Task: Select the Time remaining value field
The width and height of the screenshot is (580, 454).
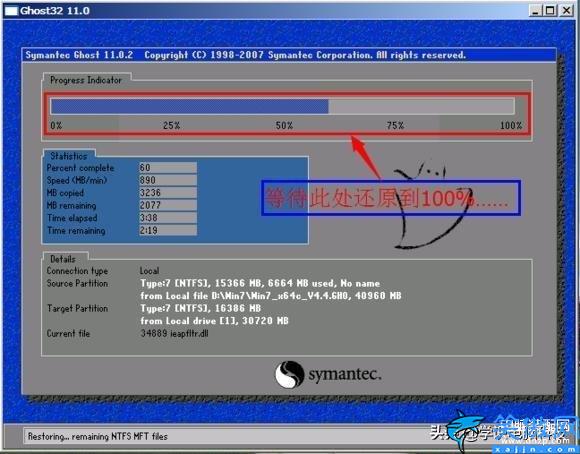Action: click(x=168, y=231)
